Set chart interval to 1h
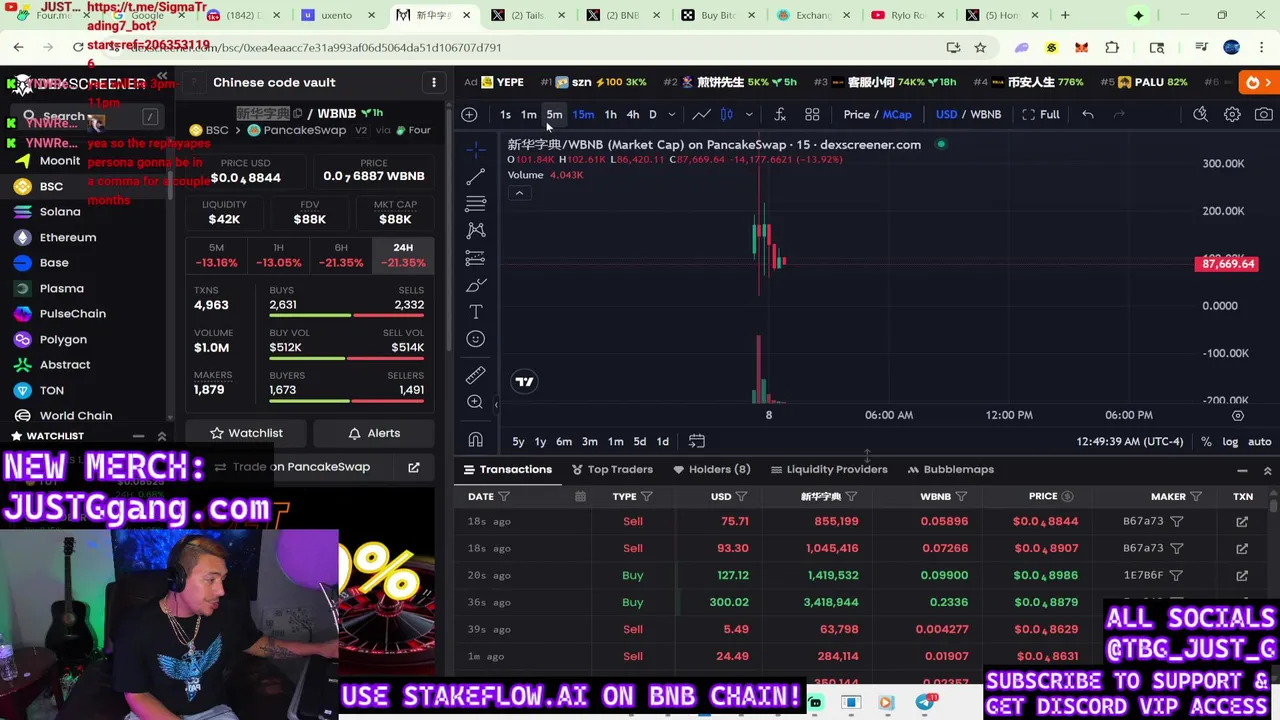The width and height of the screenshot is (1280, 720). 610,114
